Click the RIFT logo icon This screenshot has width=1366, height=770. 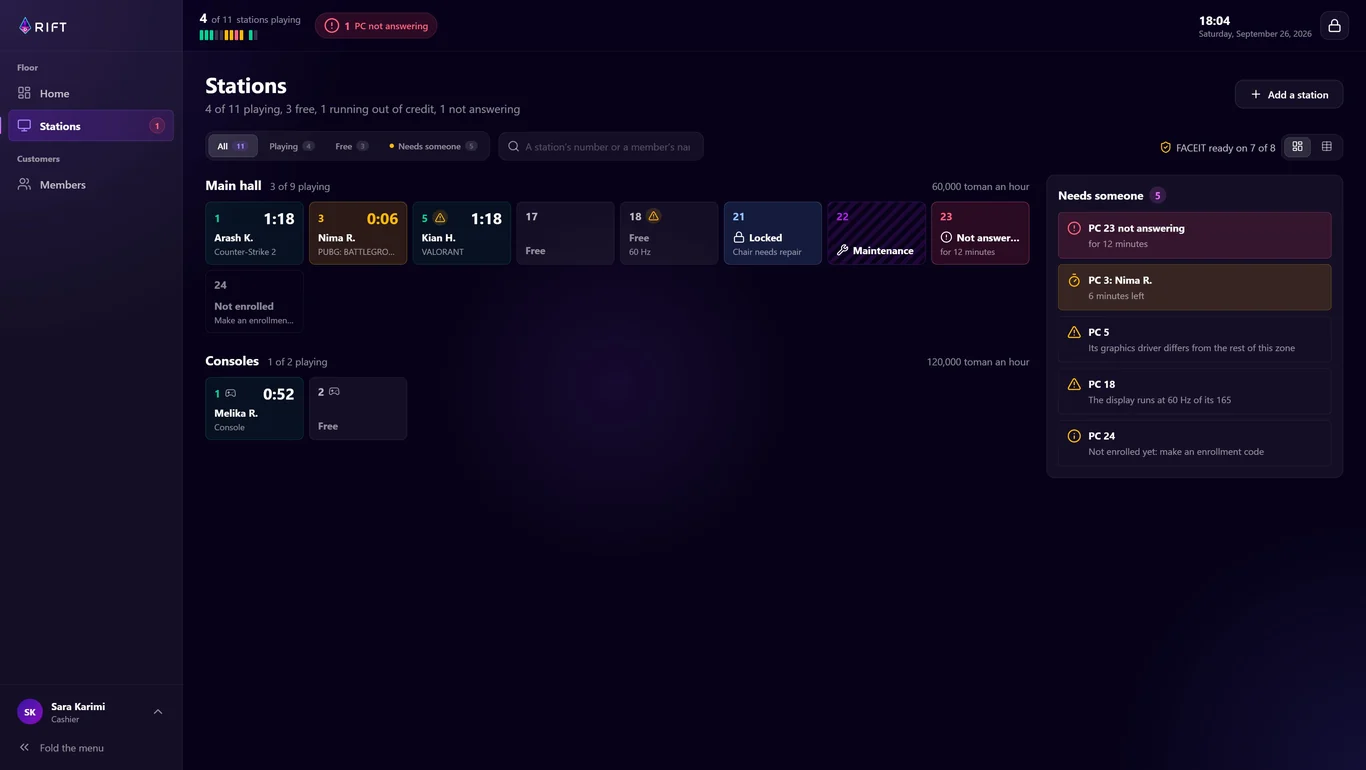pyautogui.click(x=25, y=26)
